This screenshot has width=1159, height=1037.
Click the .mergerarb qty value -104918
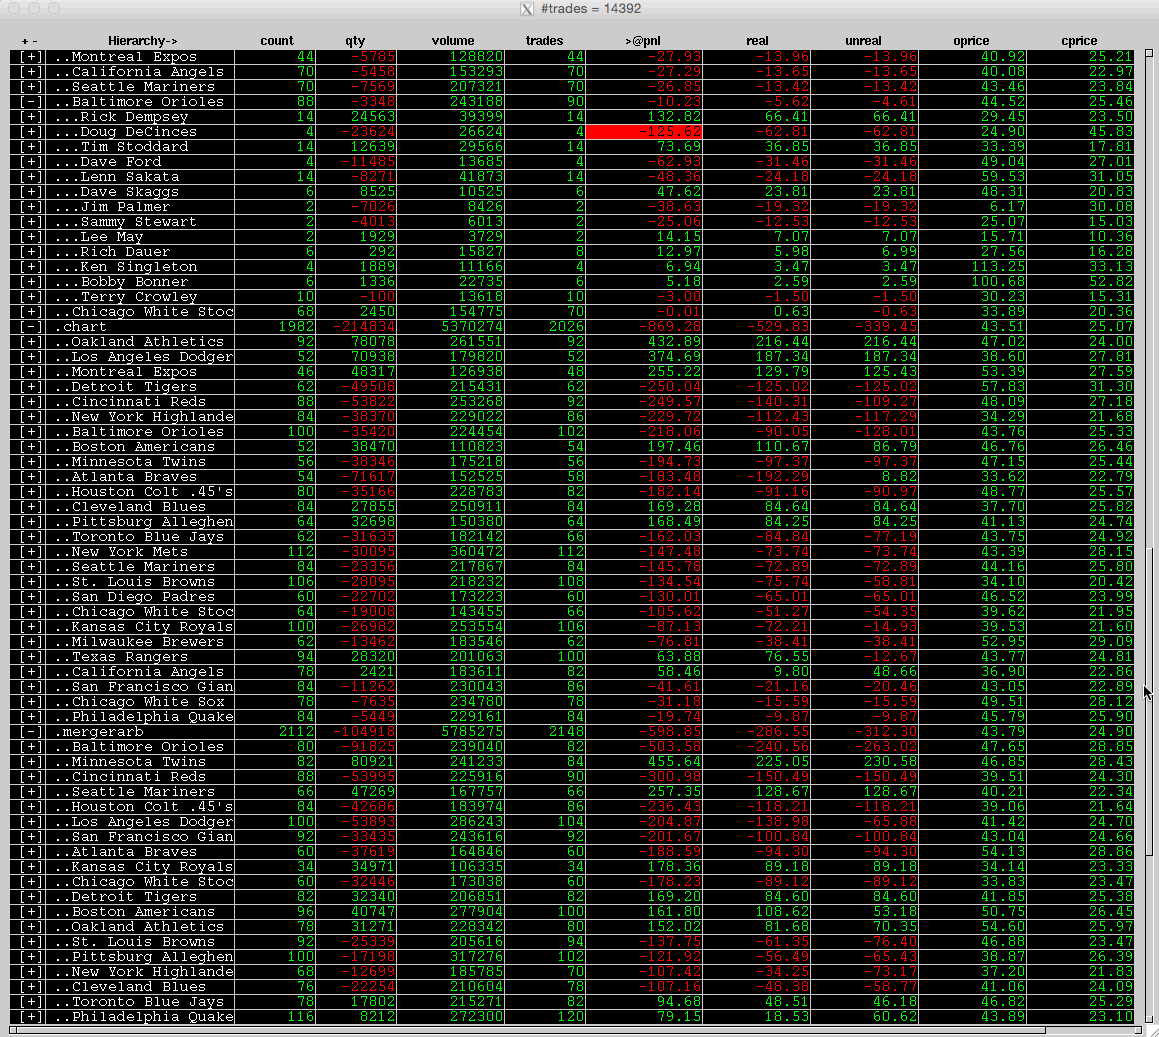click(364, 732)
